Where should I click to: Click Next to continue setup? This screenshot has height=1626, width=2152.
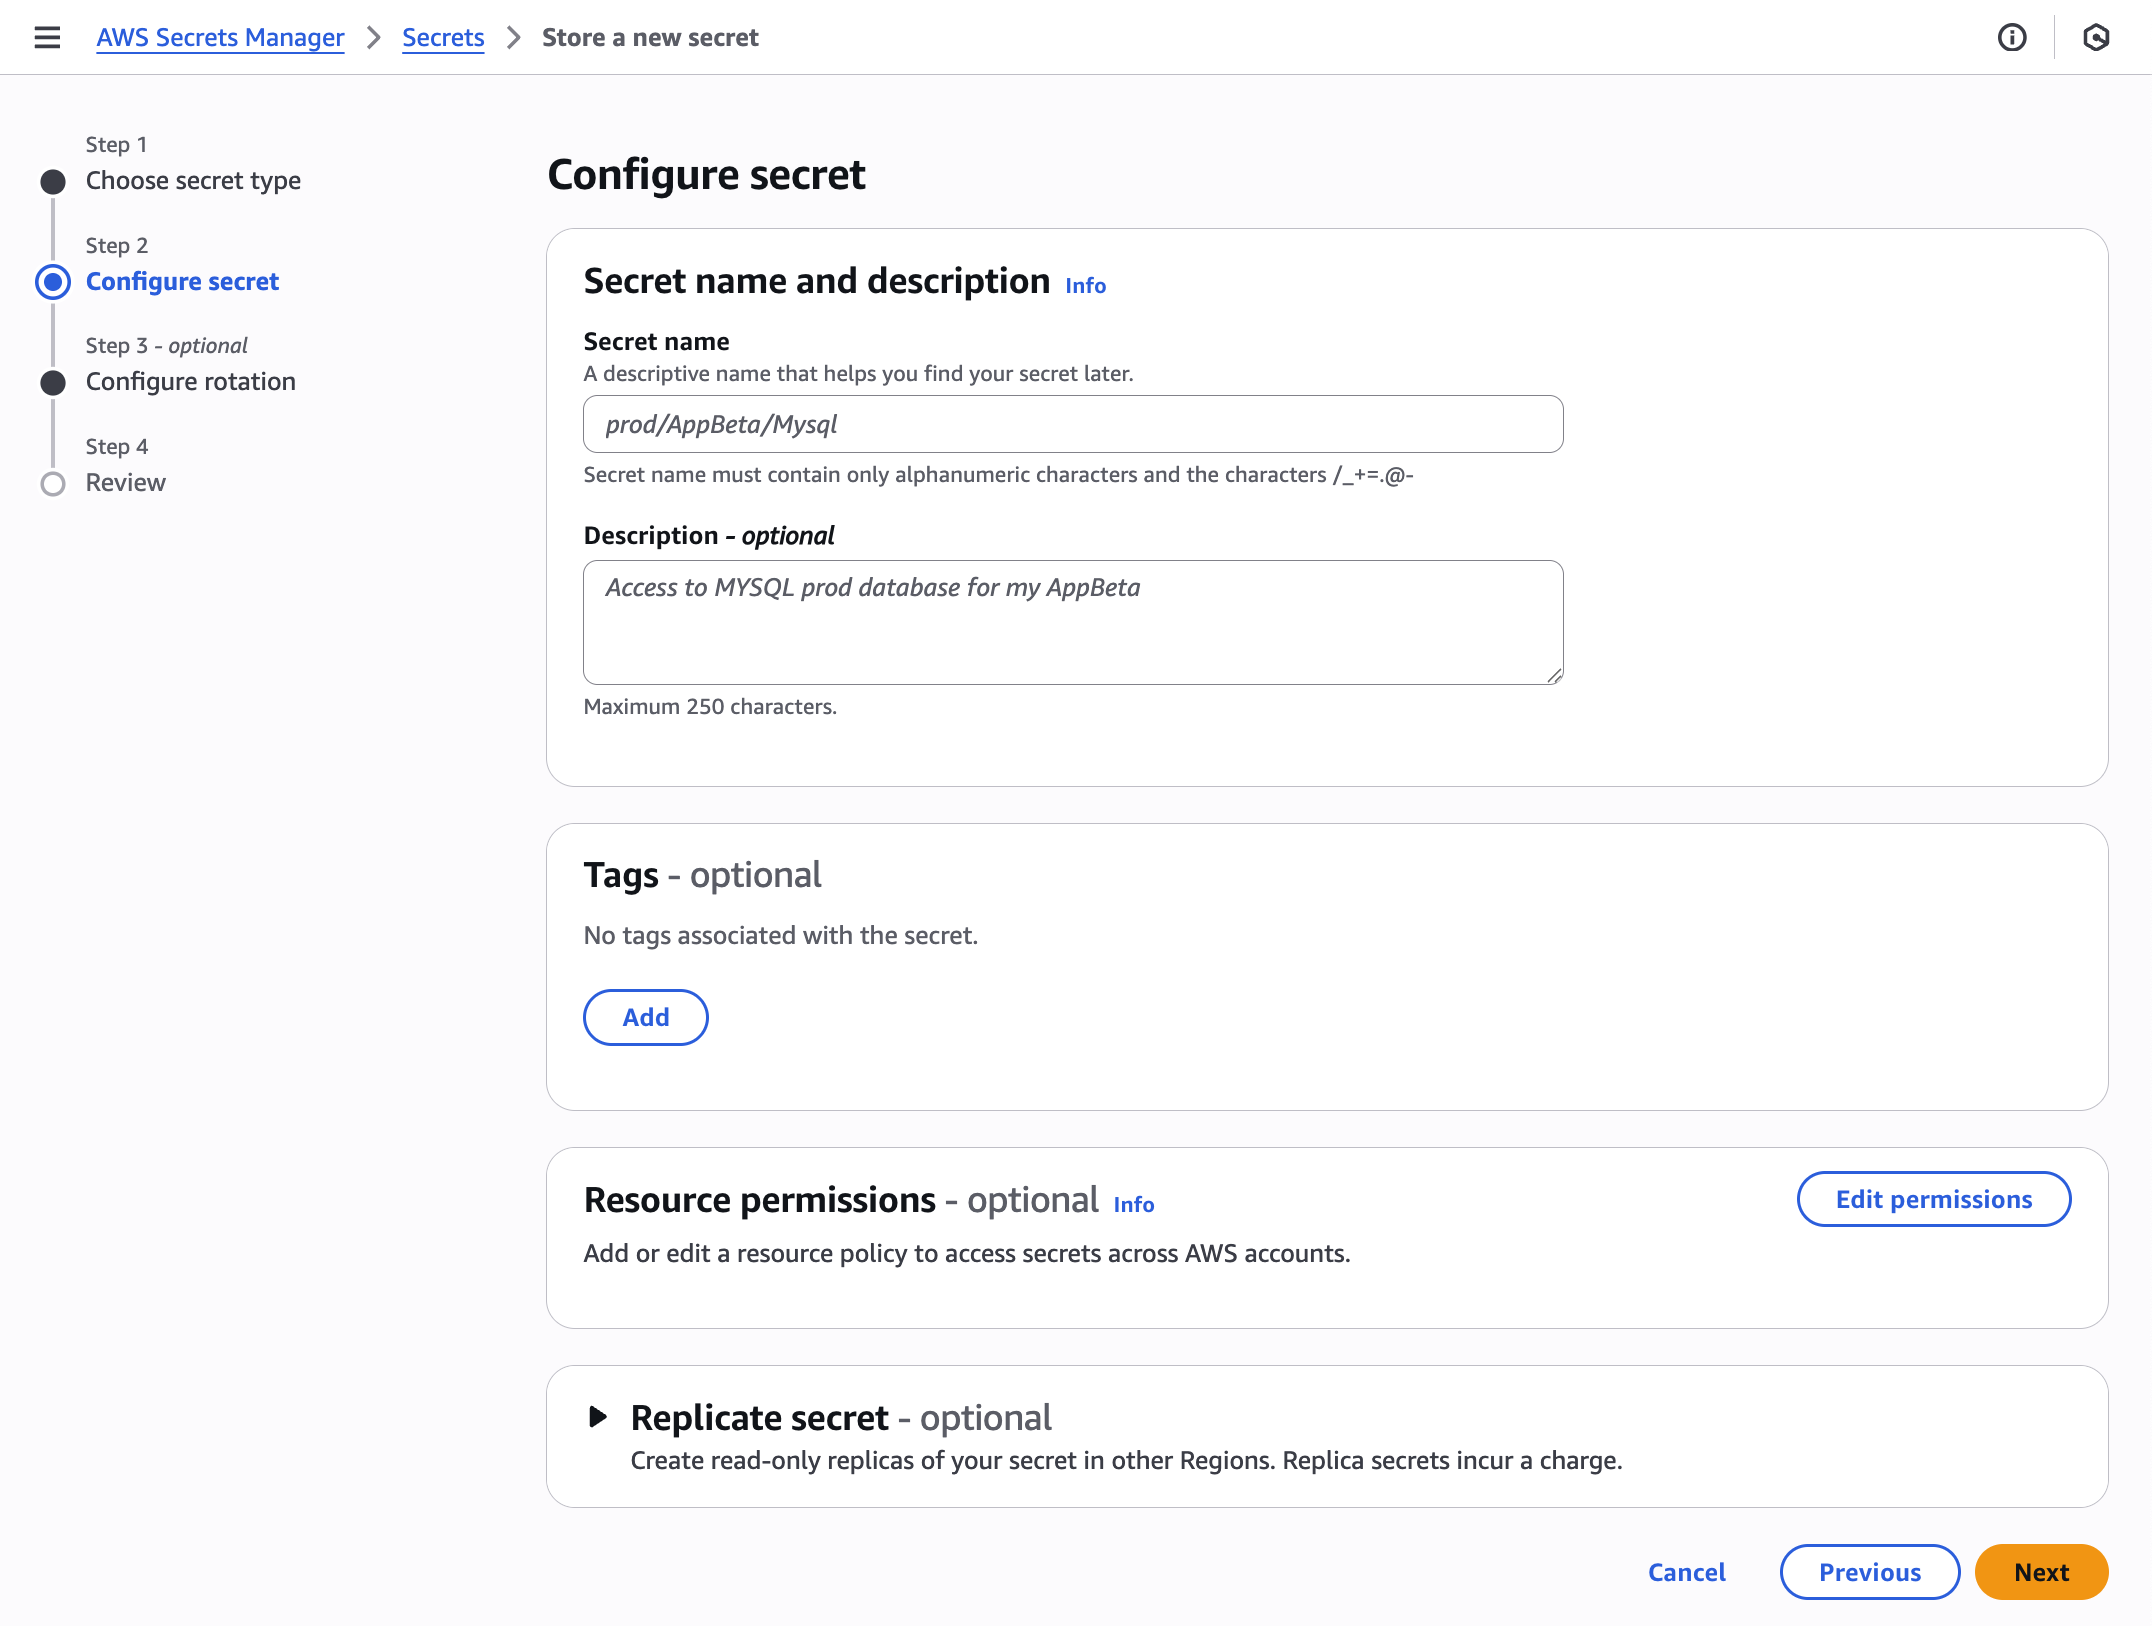coord(2041,1571)
